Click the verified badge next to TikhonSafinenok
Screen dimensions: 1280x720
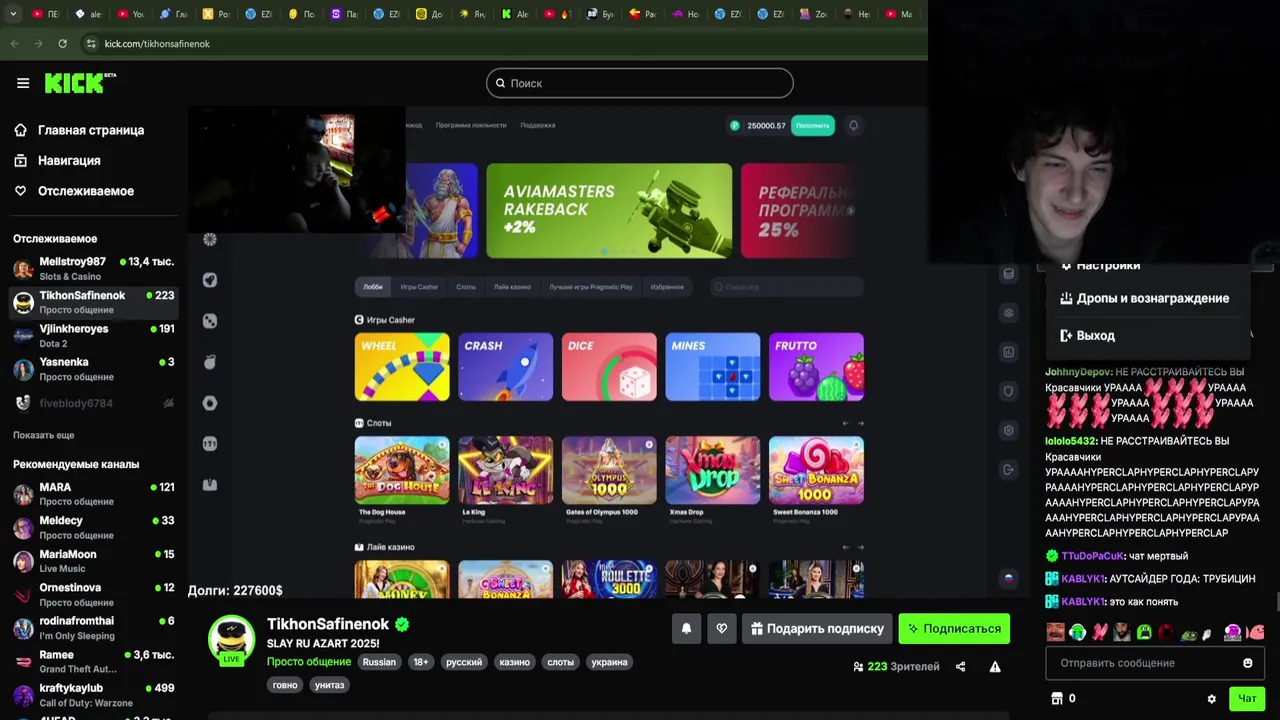(402, 624)
